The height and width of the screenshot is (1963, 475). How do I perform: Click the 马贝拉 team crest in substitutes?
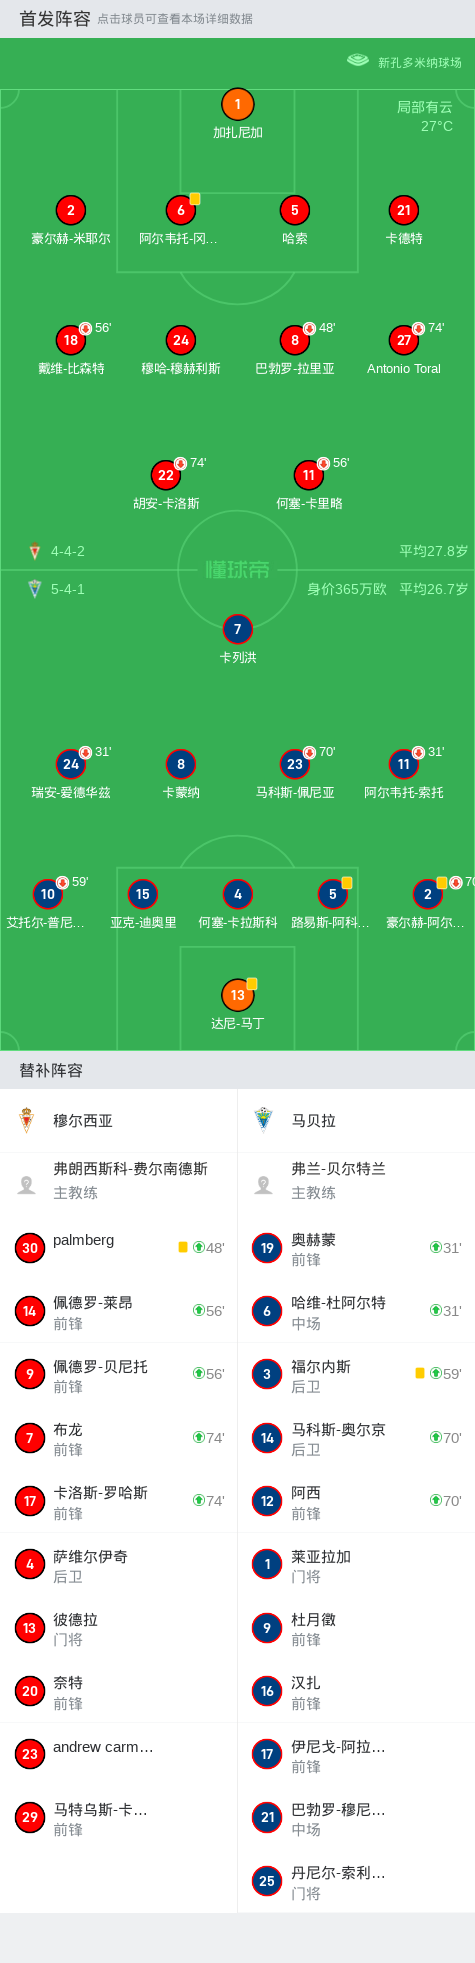coord(264,1119)
